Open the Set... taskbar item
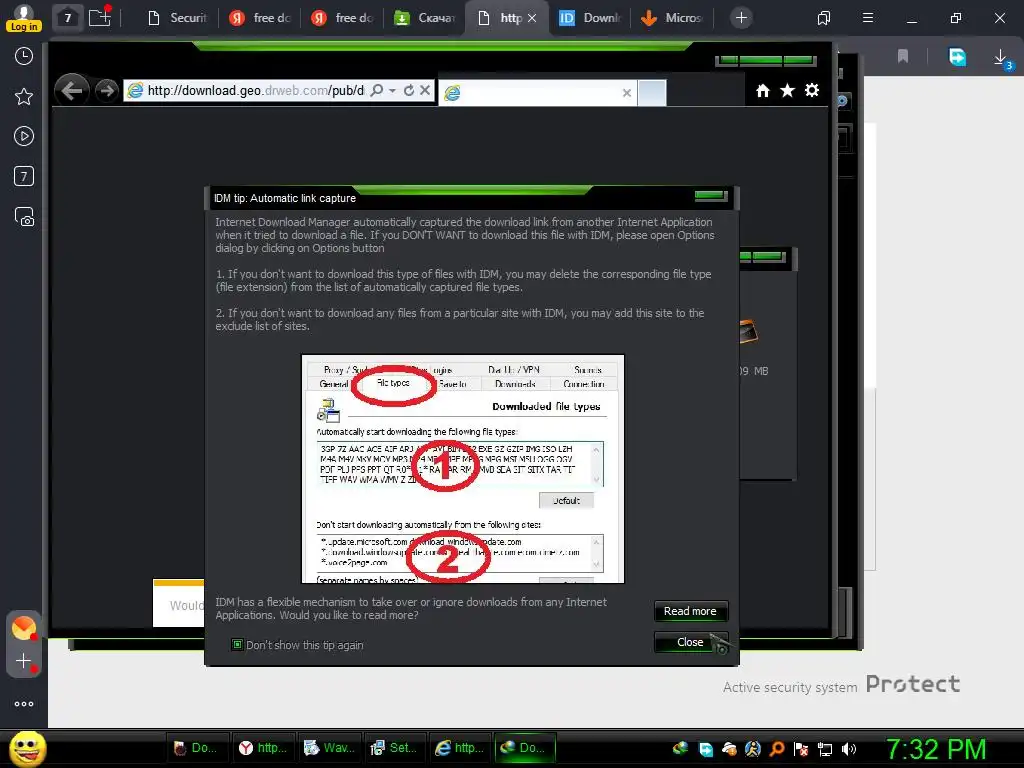Image resolution: width=1024 pixels, height=768 pixels. coord(394,748)
